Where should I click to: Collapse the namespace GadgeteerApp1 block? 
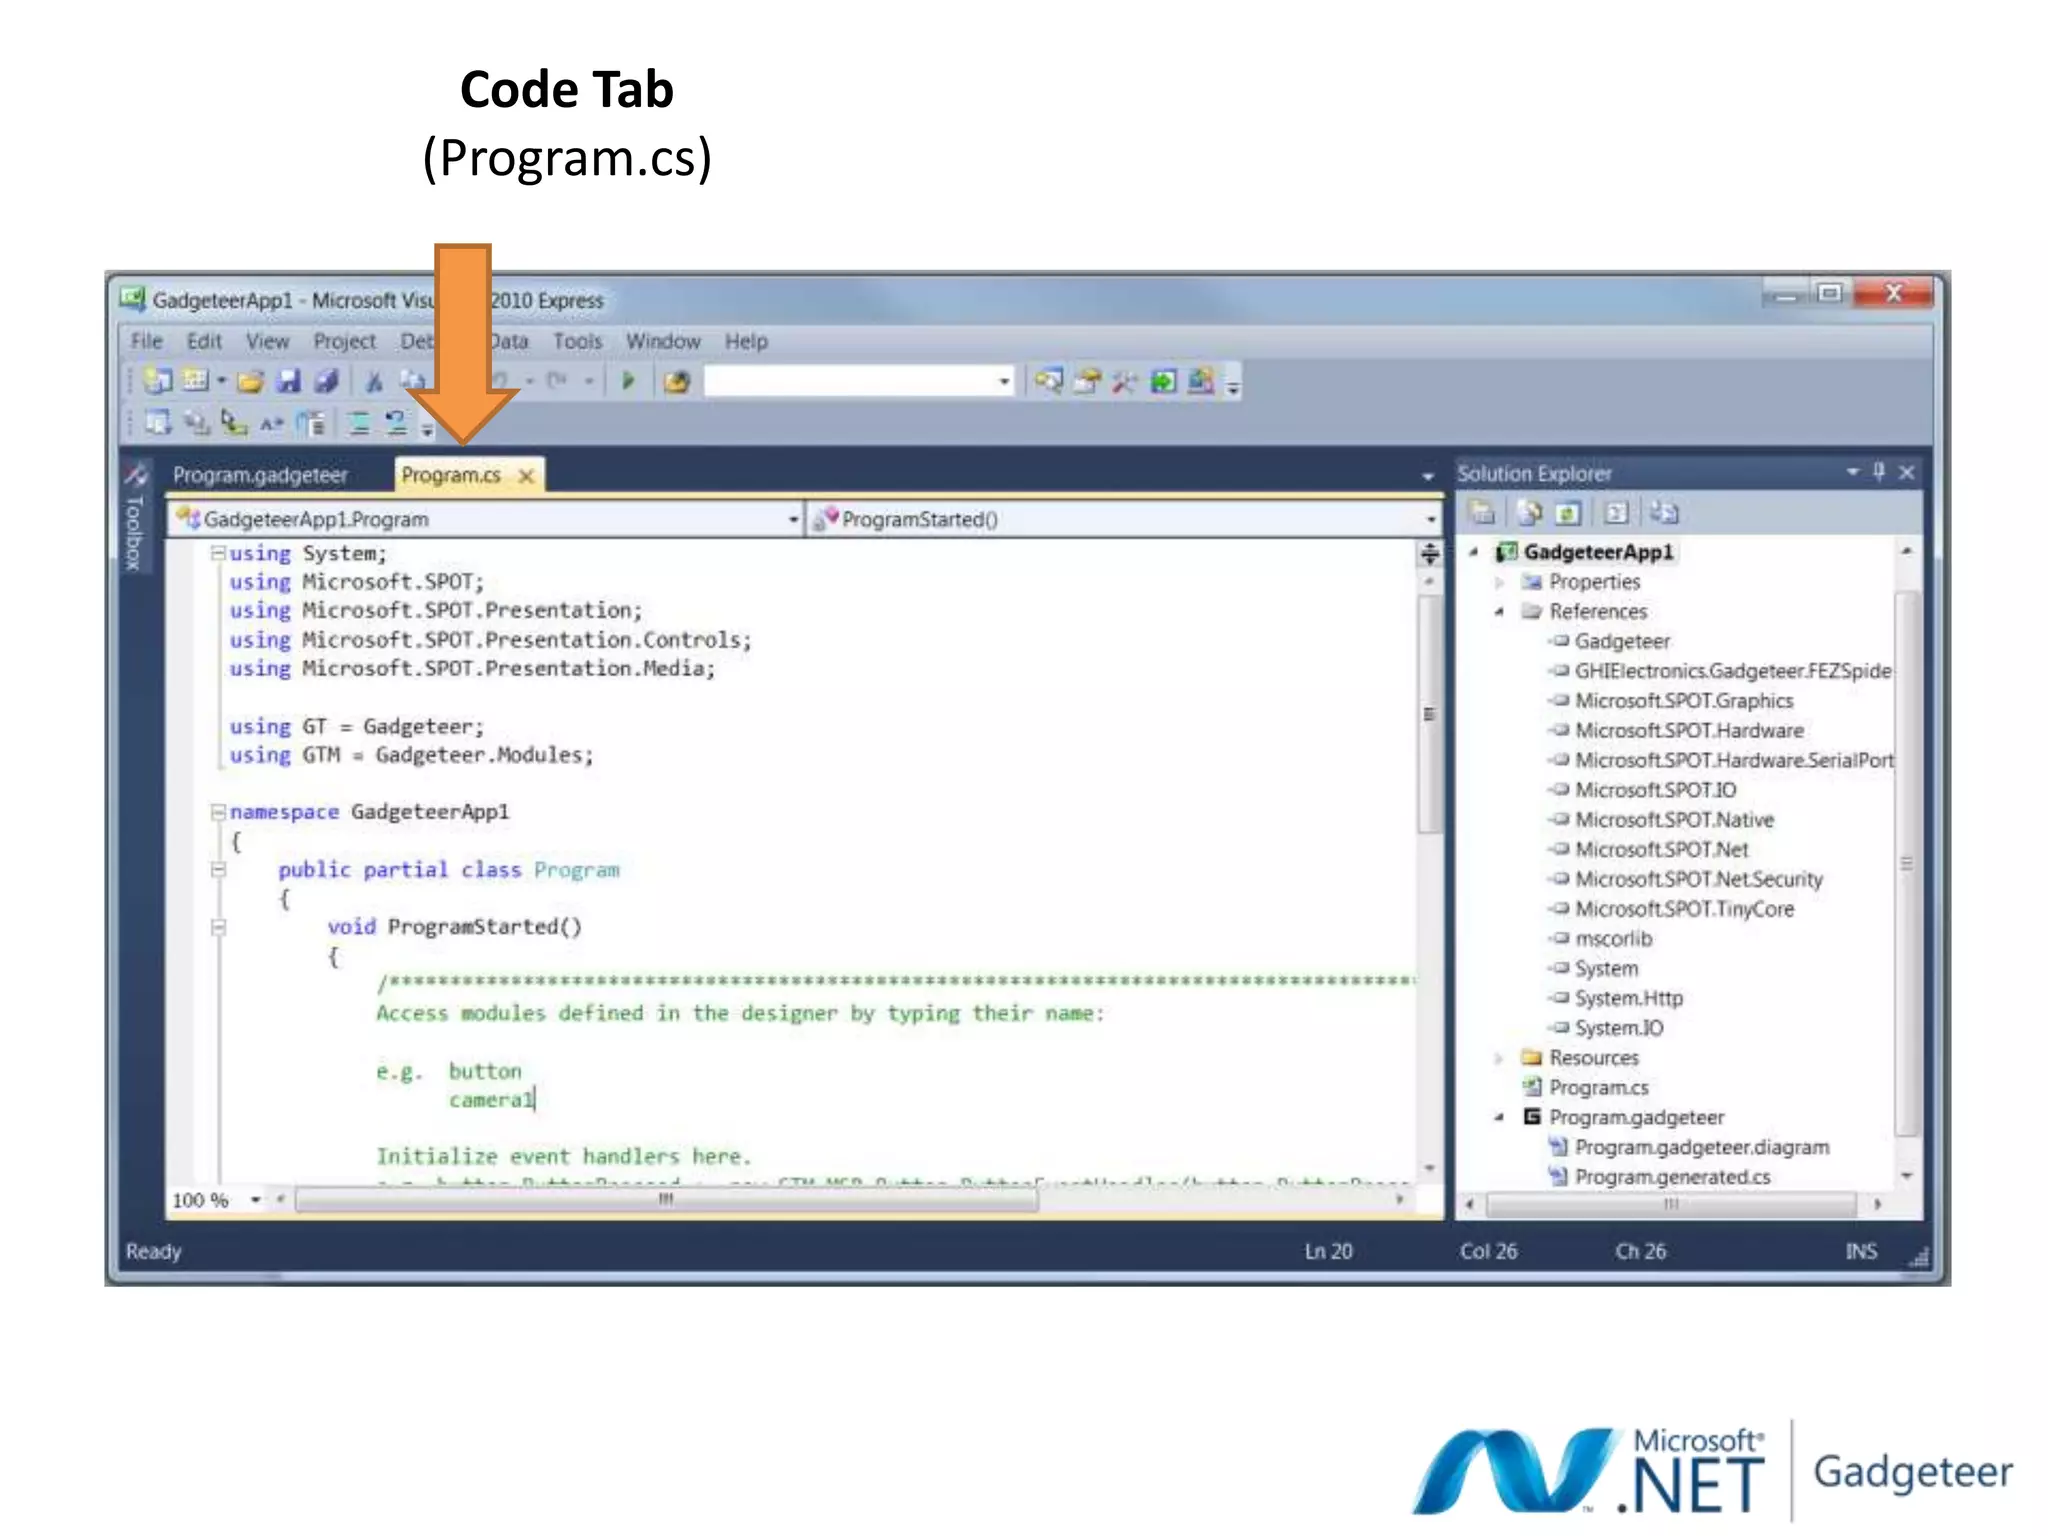(x=217, y=811)
